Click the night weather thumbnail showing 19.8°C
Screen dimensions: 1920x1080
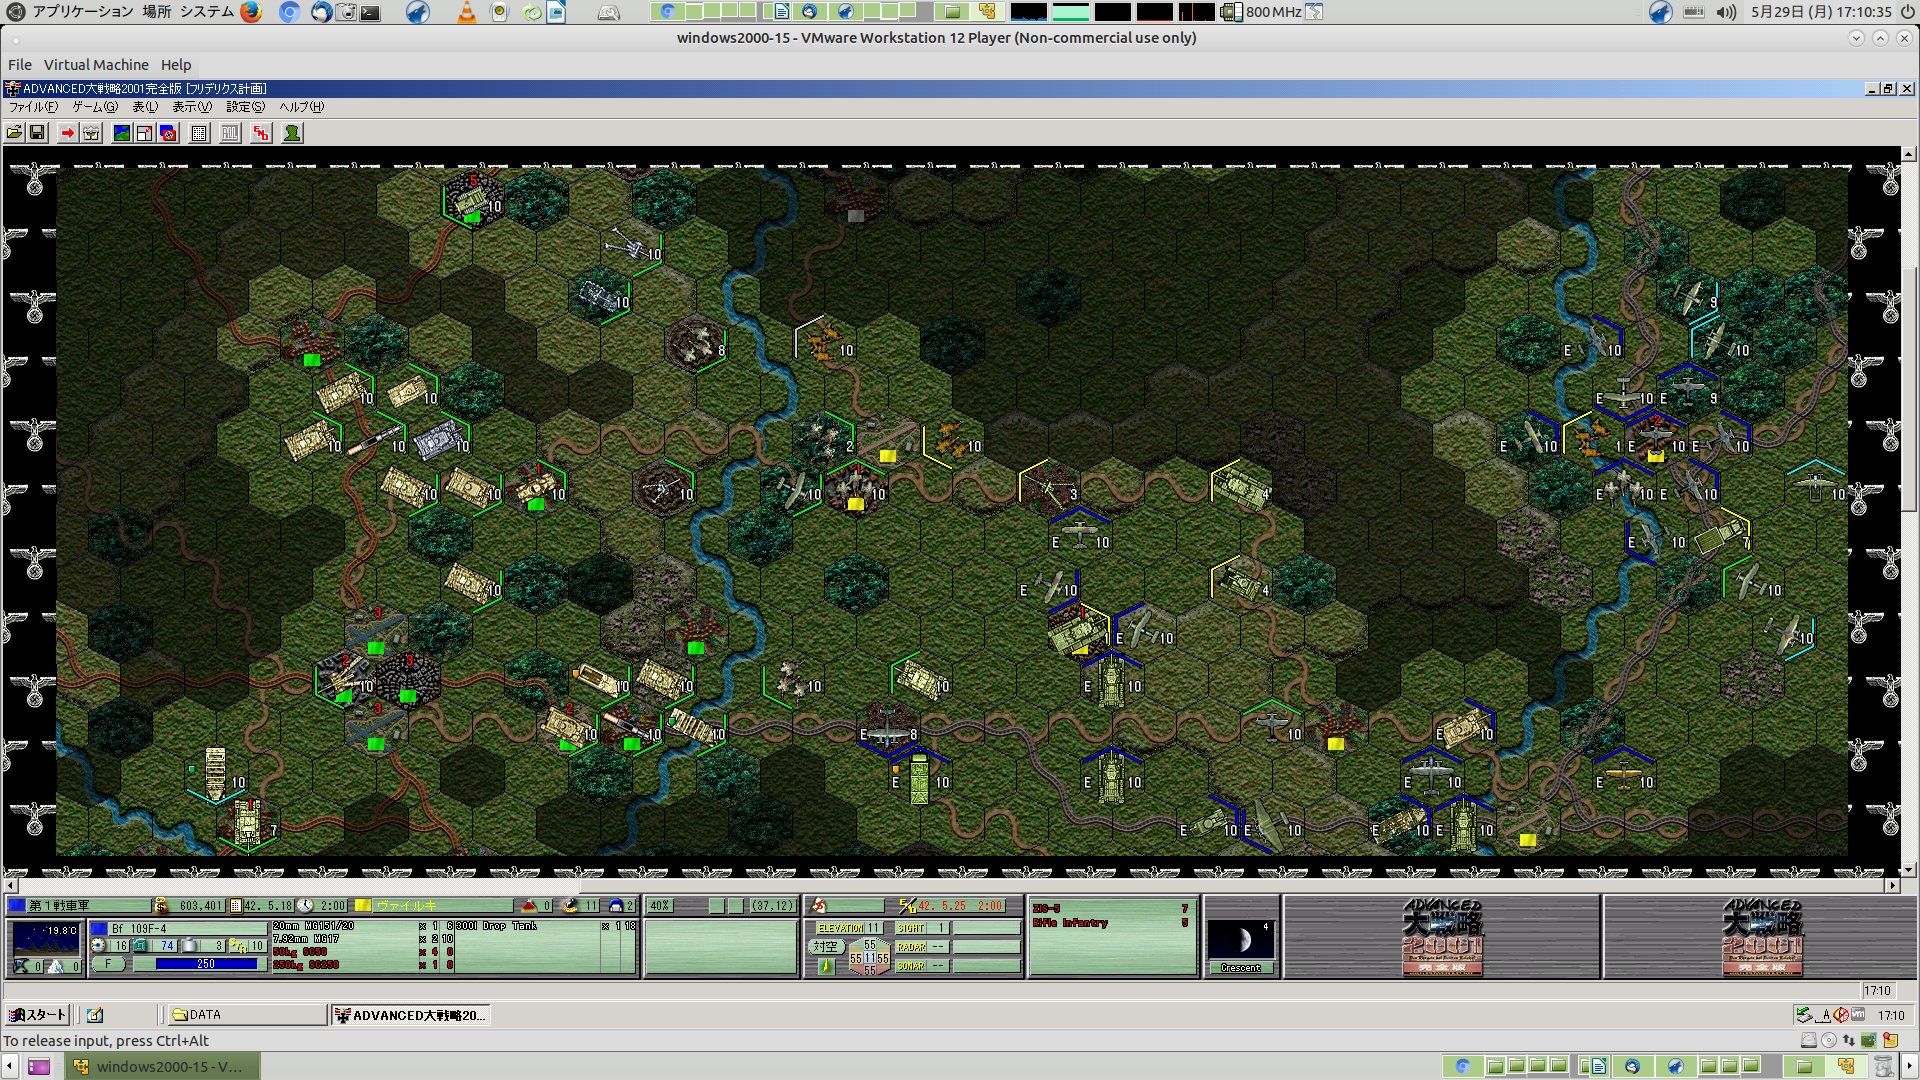click(46, 938)
